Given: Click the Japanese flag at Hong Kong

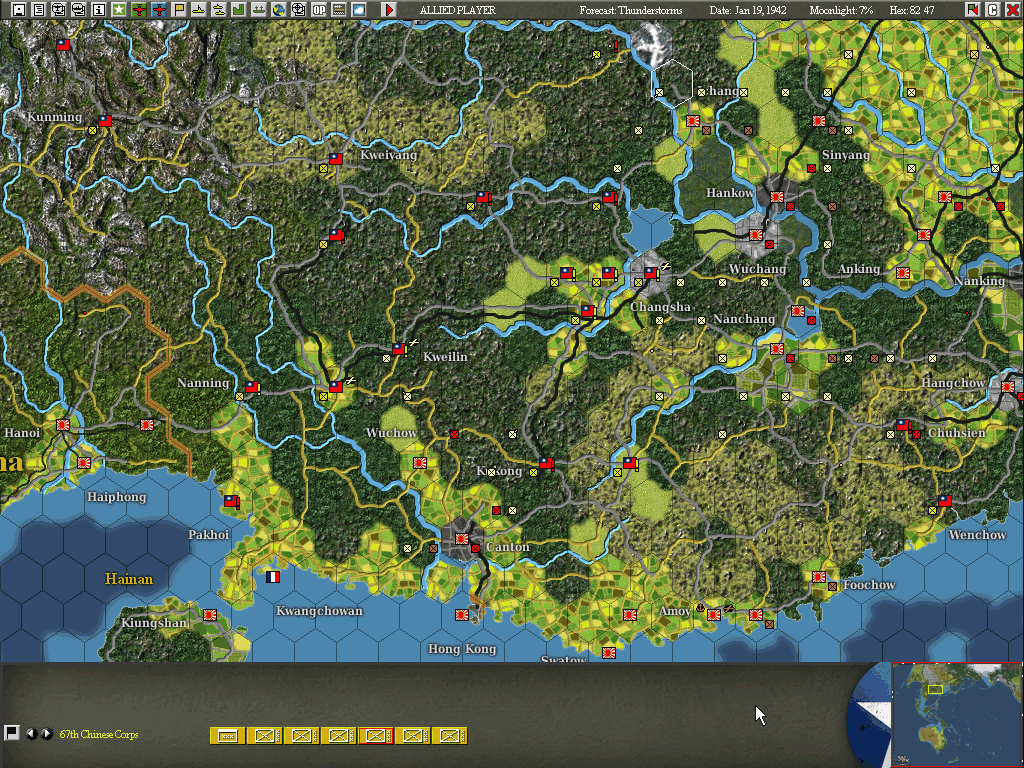Looking at the screenshot, I should click(462, 615).
